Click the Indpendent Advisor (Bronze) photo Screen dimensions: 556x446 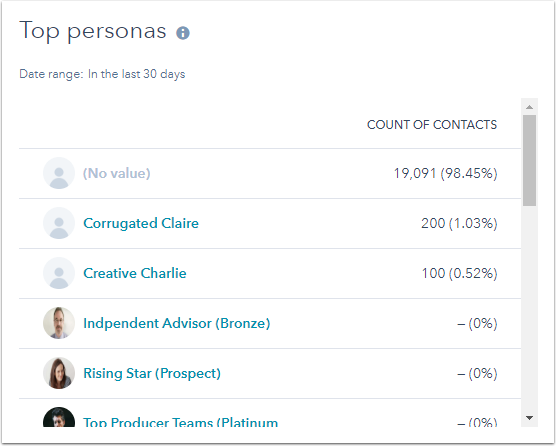point(59,323)
